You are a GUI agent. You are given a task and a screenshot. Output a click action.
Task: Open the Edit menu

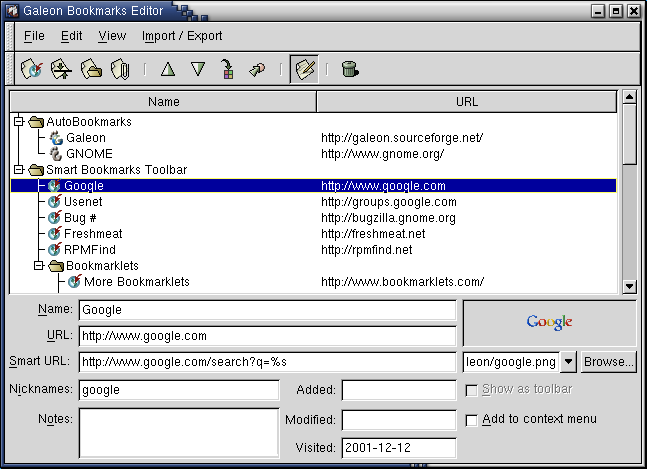pos(71,36)
